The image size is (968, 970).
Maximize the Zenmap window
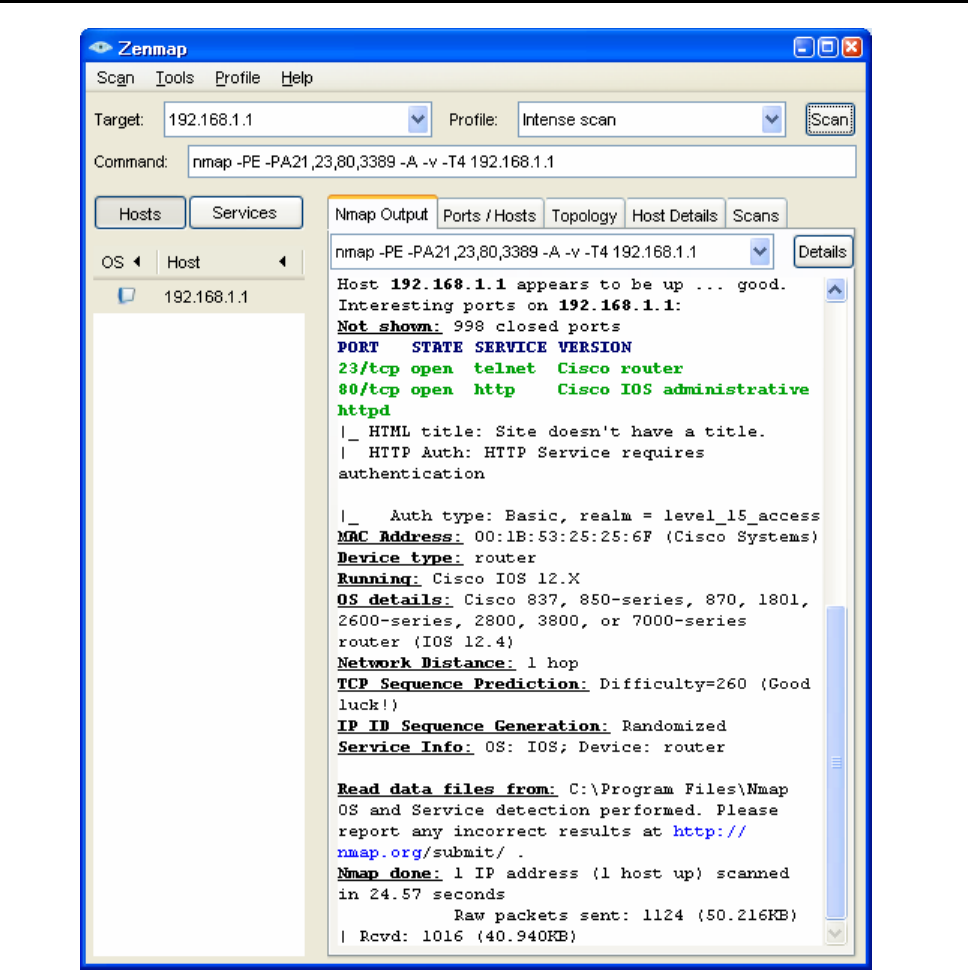[828, 47]
